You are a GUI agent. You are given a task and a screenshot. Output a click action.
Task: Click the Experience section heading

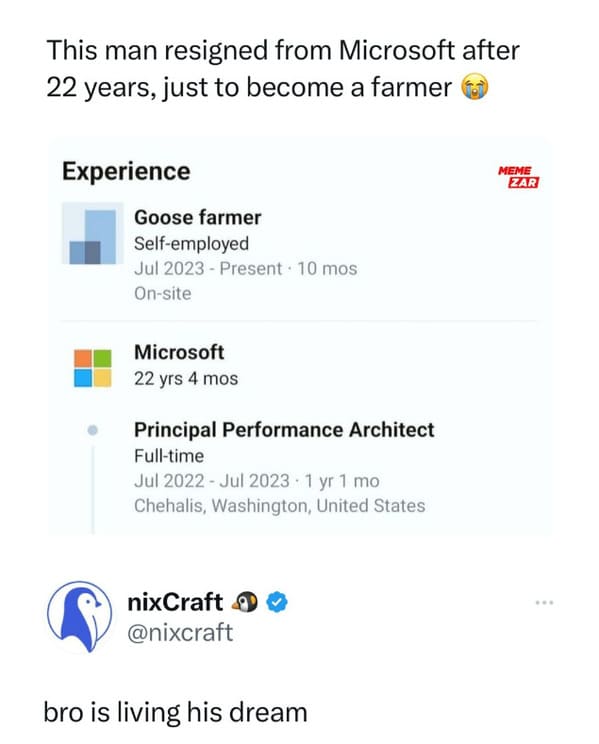pyautogui.click(x=126, y=171)
